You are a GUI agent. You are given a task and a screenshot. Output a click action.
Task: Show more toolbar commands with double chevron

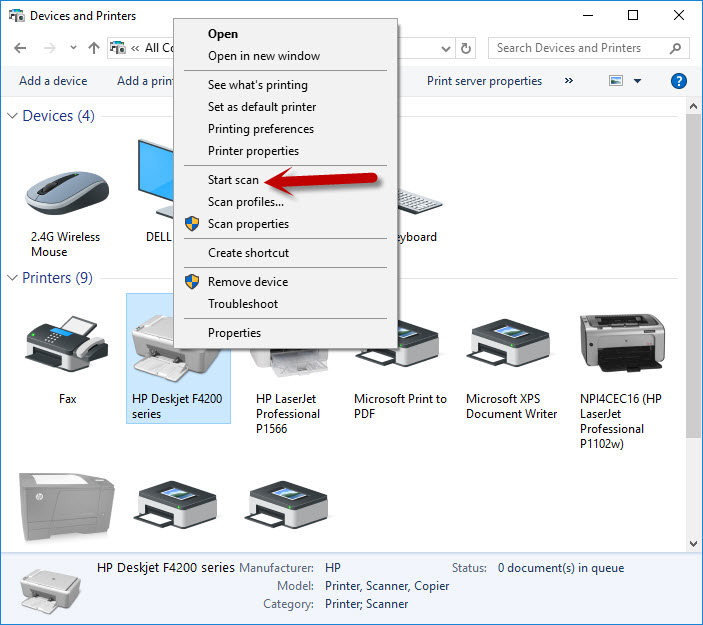568,81
